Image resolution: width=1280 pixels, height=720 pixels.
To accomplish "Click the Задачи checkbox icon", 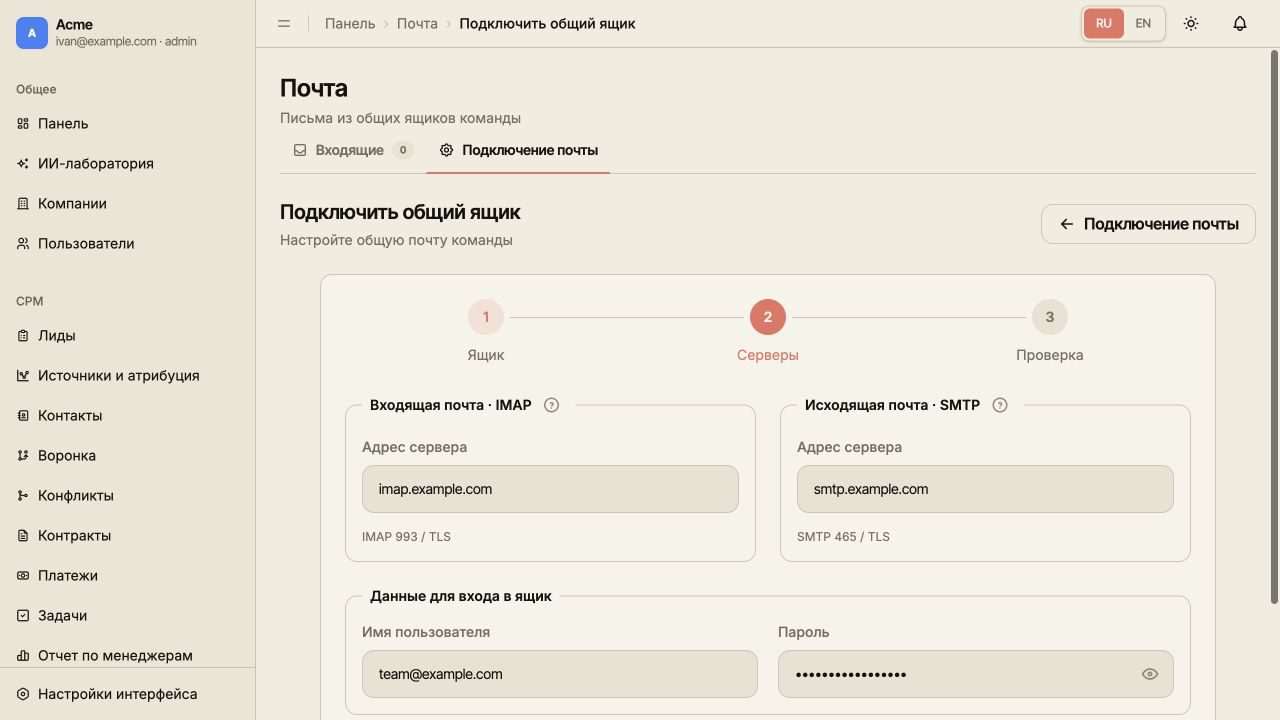I will [23, 615].
